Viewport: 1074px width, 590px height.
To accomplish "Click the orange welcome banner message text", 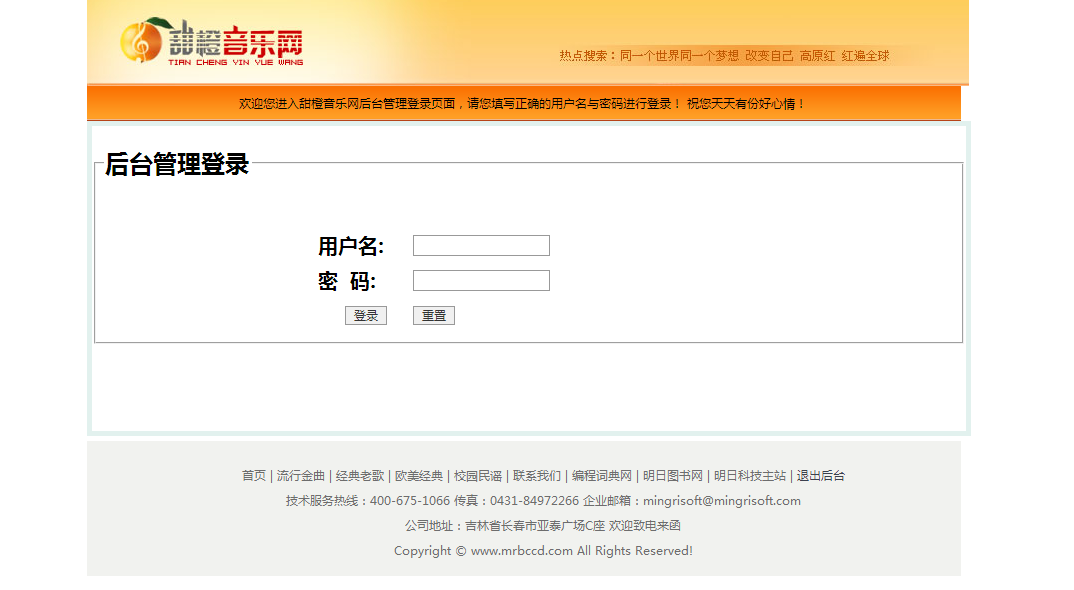I will click(x=523, y=103).
